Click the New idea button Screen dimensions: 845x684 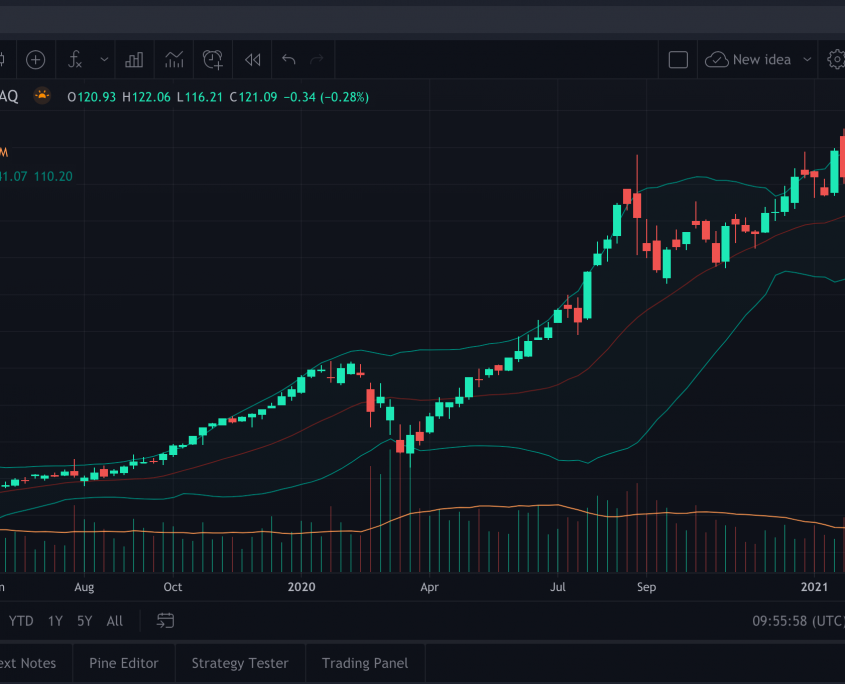pyautogui.click(x=750, y=60)
